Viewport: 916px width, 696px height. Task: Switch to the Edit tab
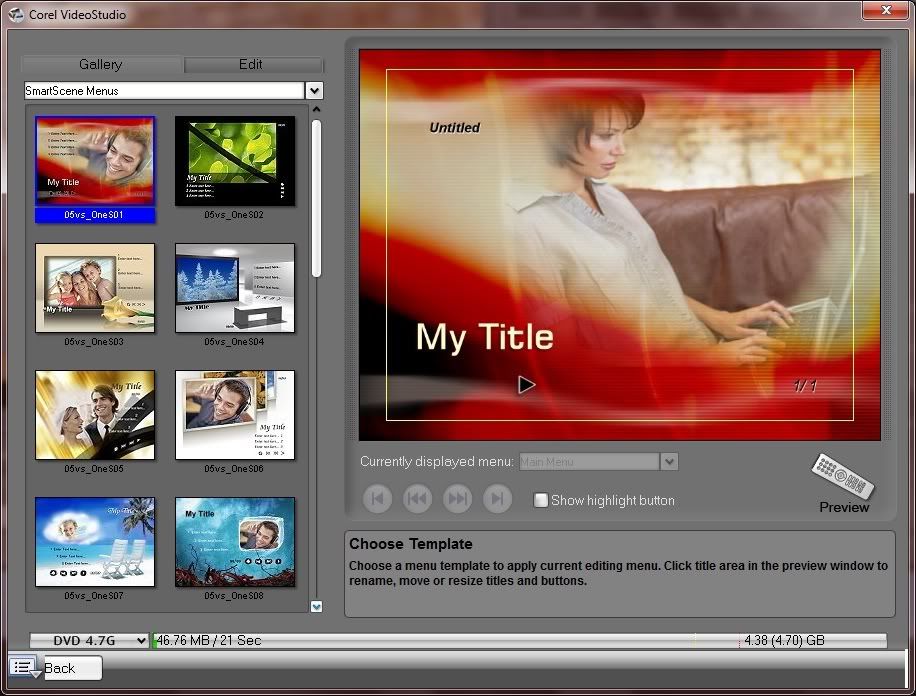251,64
